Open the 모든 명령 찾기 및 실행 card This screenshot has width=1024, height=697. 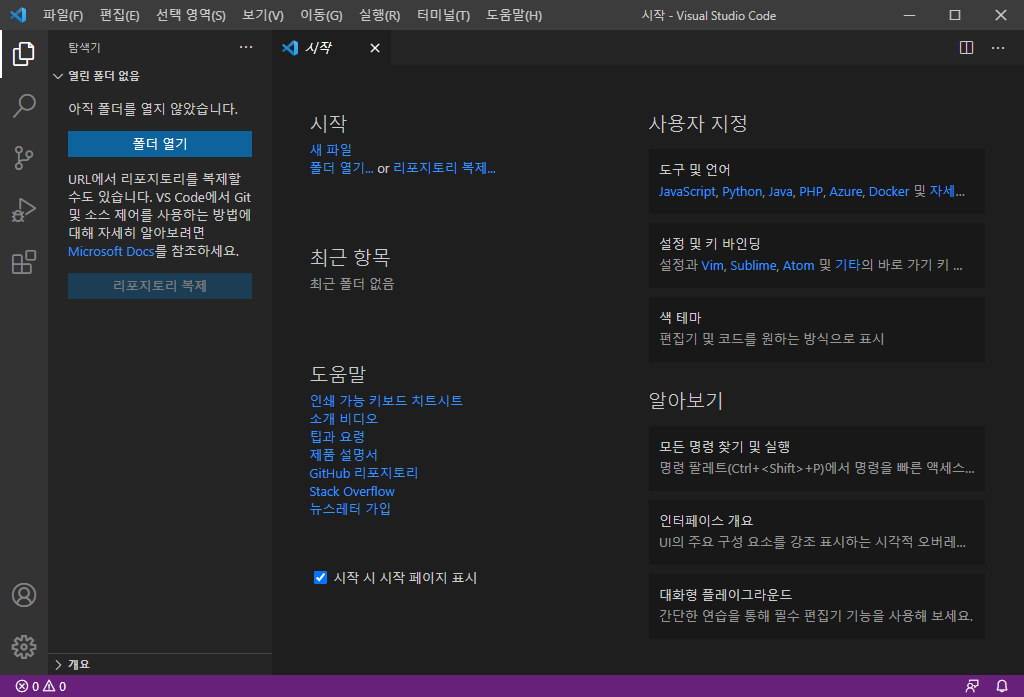[x=816, y=459]
